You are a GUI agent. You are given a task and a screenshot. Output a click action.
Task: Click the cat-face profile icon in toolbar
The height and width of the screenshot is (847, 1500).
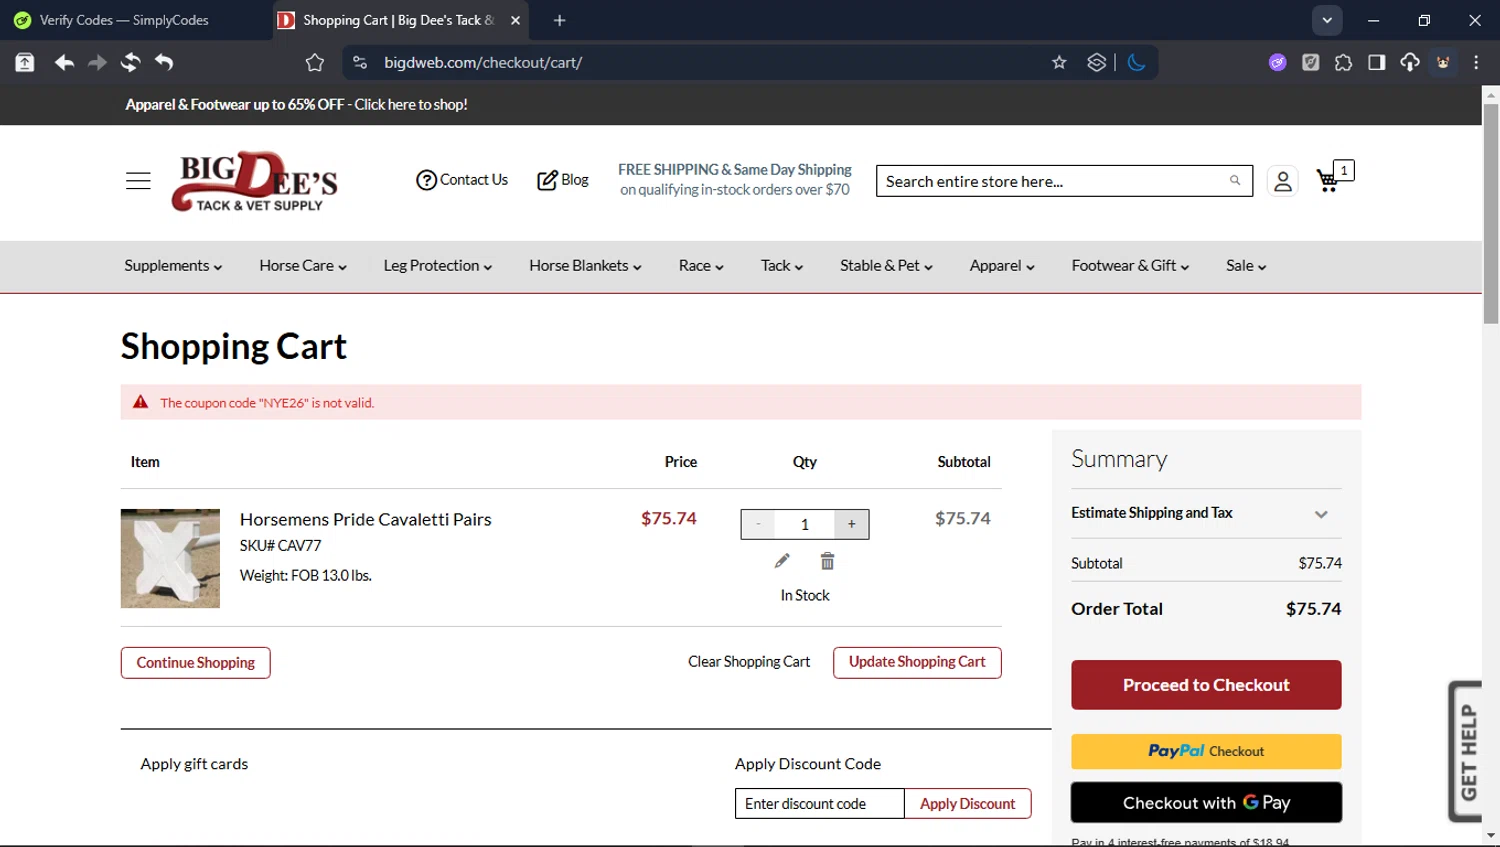1443,63
